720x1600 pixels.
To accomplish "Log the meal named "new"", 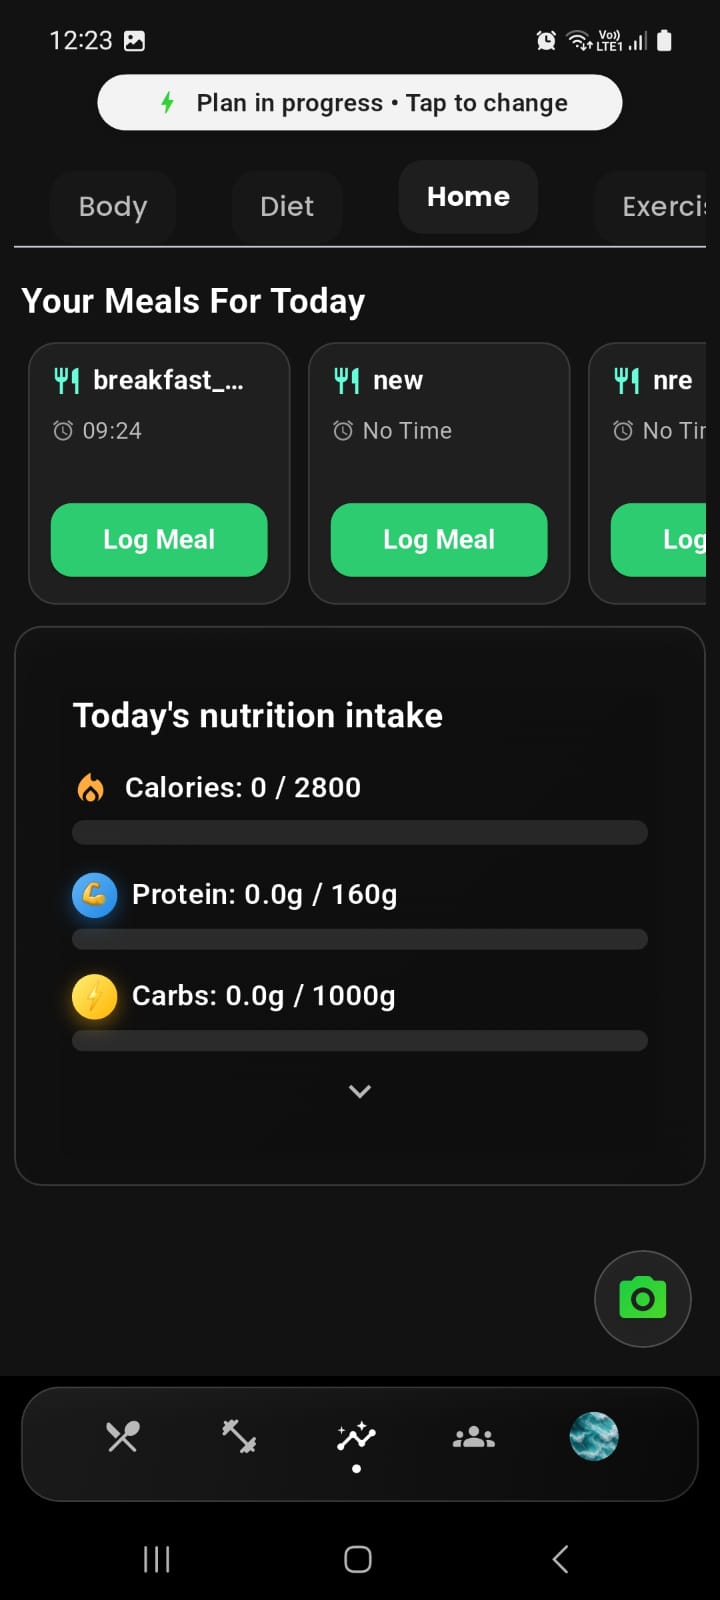I will [439, 540].
